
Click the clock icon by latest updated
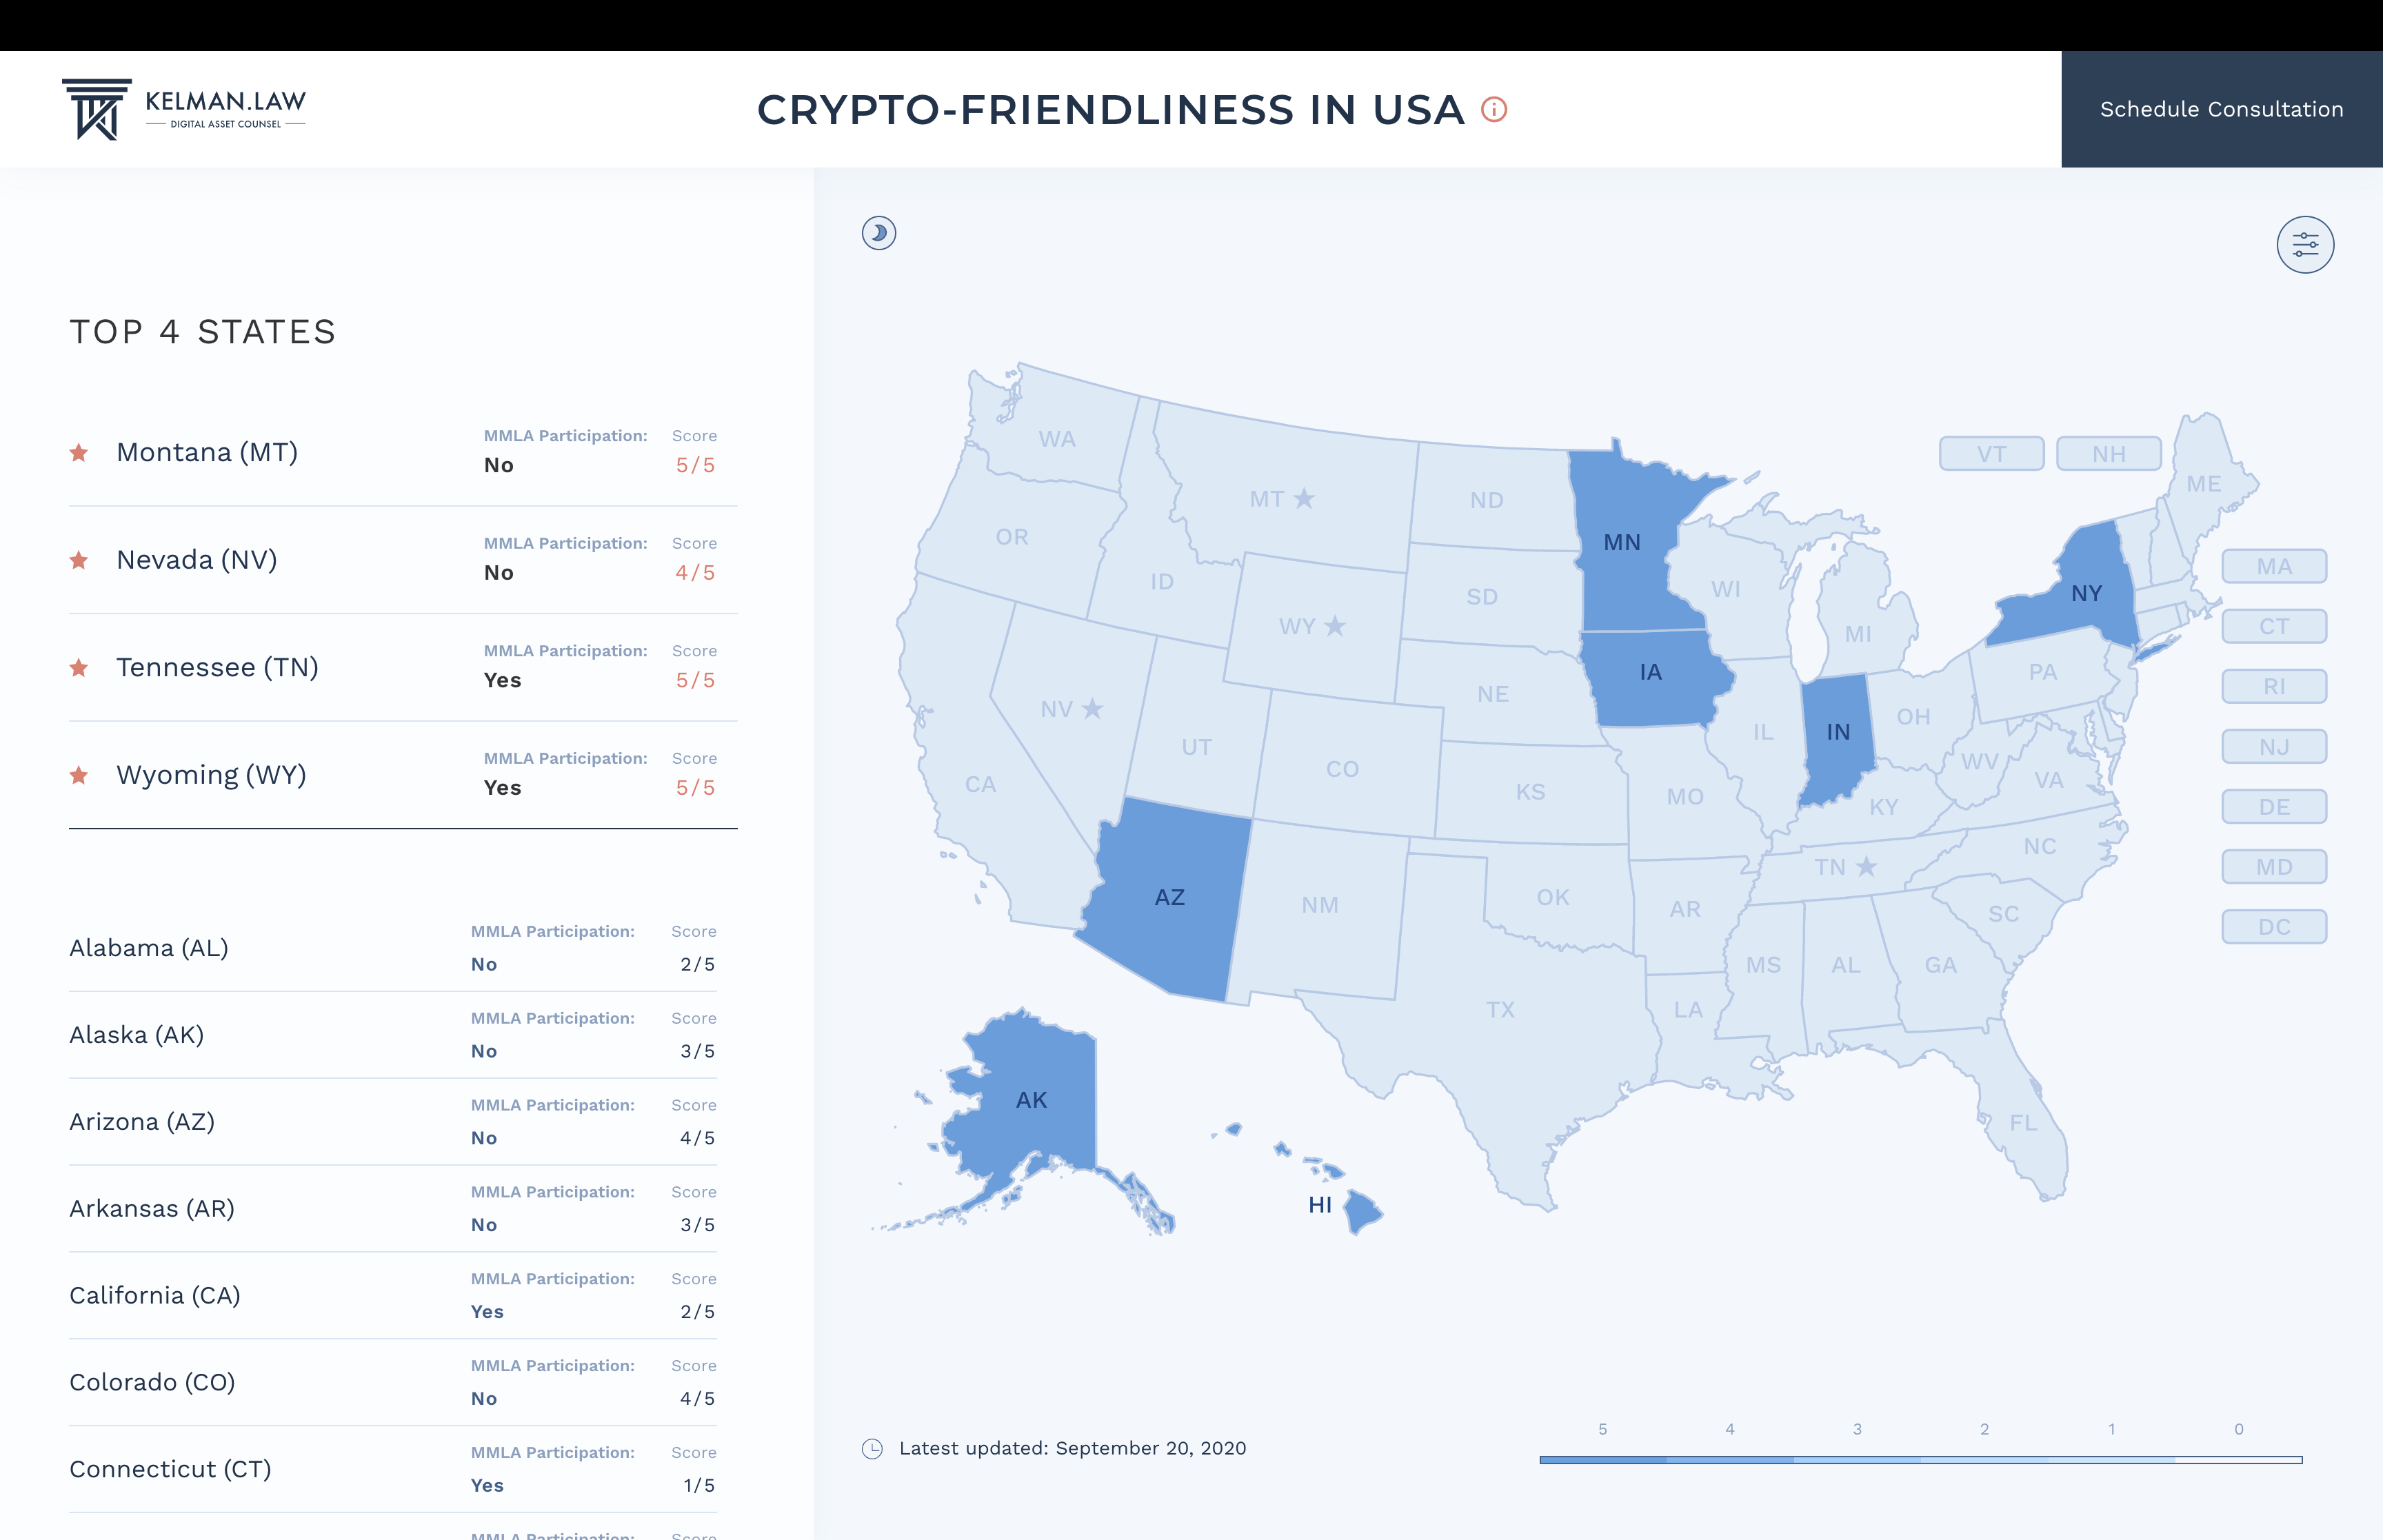[872, 1449]
